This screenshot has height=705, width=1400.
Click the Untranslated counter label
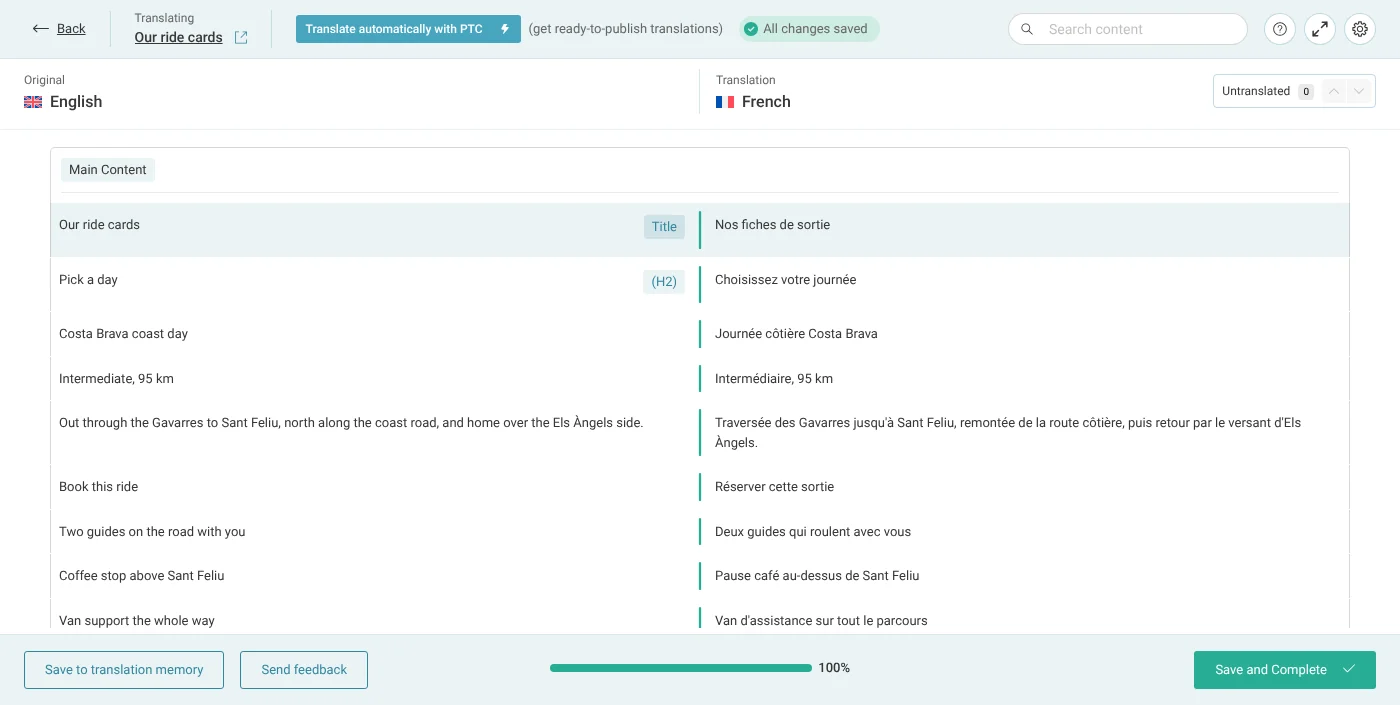tap(1256, 91)
